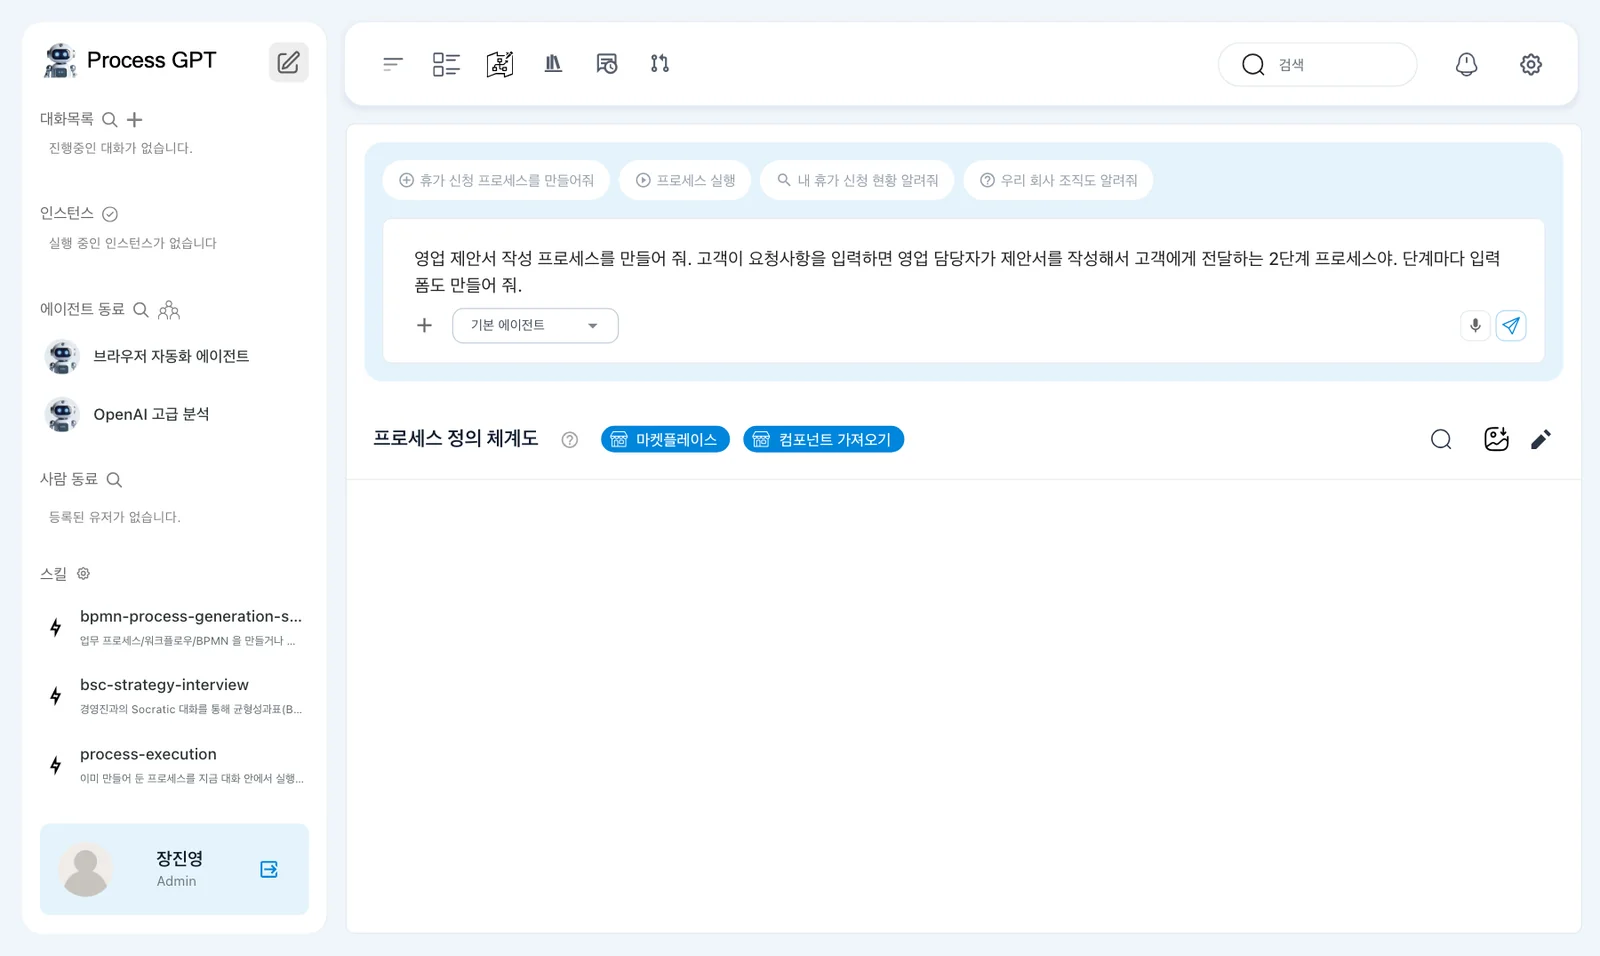Open the Process GPT robot logo
The width and height of the screenshot is (1600, 956).
(x=60, y=60)
